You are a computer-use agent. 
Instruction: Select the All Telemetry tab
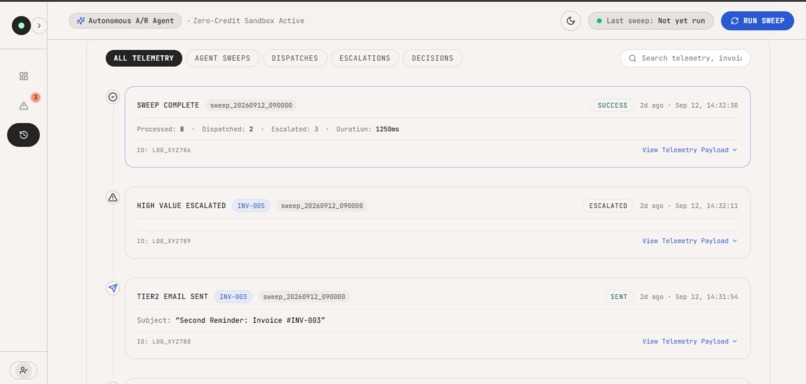144,58
